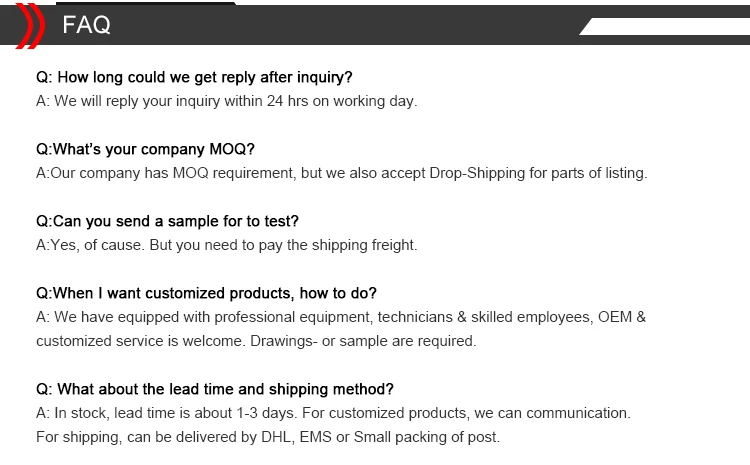Select the question about reply time after inquiry

(x=194, y=77)
